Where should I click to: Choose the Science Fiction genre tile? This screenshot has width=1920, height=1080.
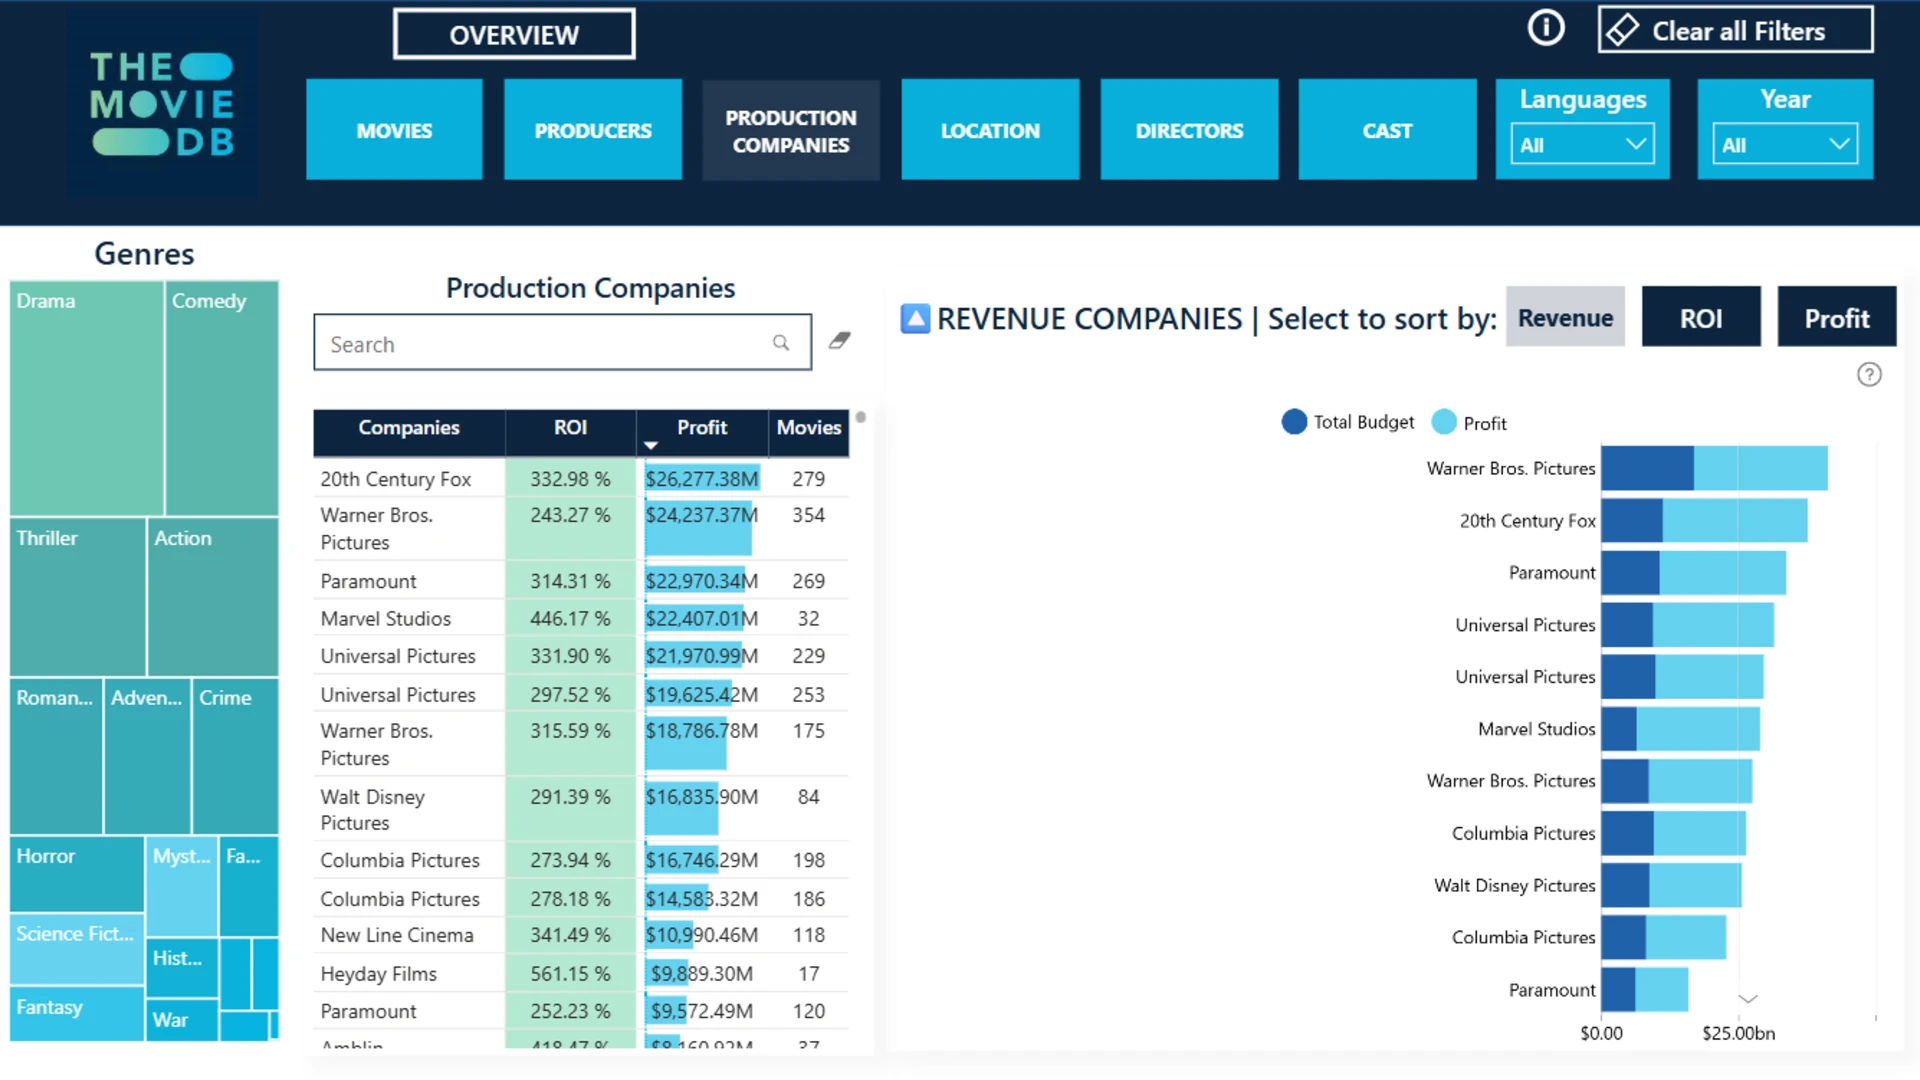coord(77,949)
